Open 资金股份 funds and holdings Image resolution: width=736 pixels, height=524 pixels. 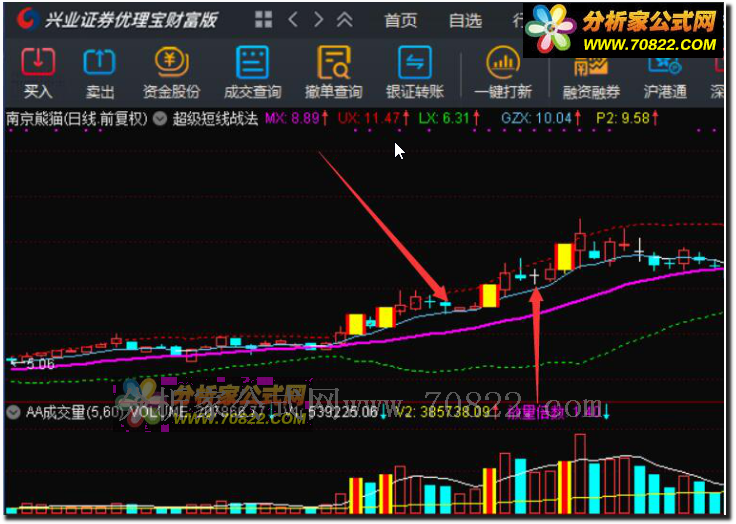[x=171, y=73]
